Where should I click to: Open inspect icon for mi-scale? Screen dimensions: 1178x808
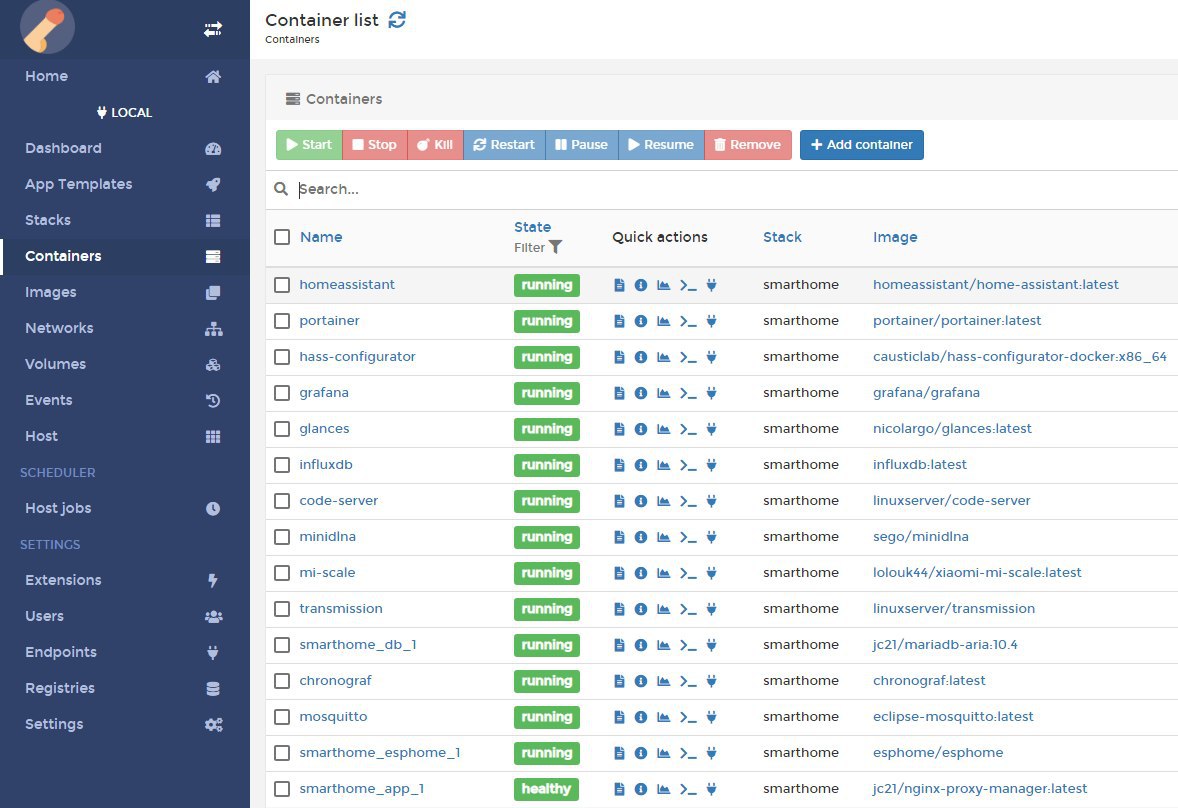(641, 574)
